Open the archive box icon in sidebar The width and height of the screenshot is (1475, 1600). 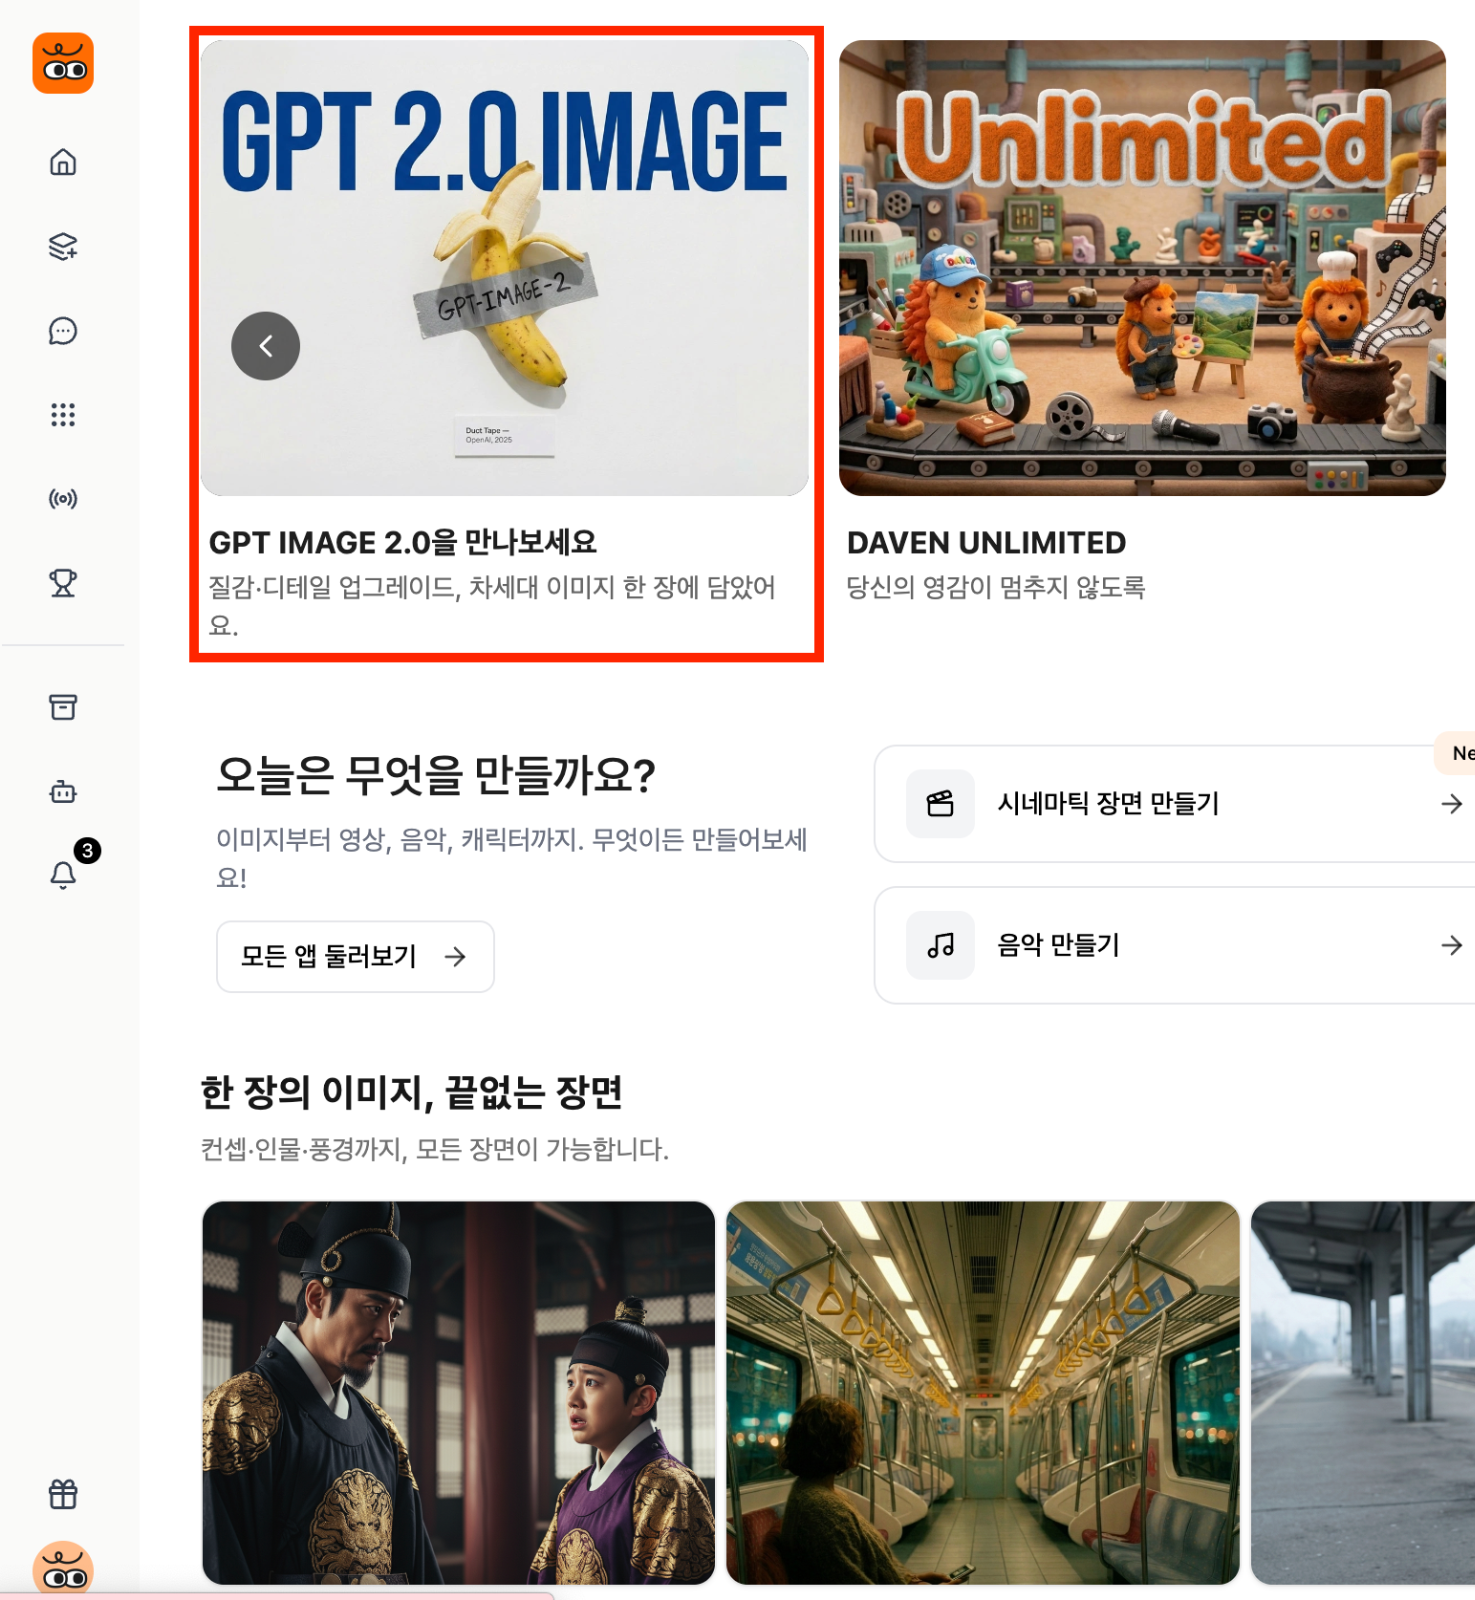(63, 707)
